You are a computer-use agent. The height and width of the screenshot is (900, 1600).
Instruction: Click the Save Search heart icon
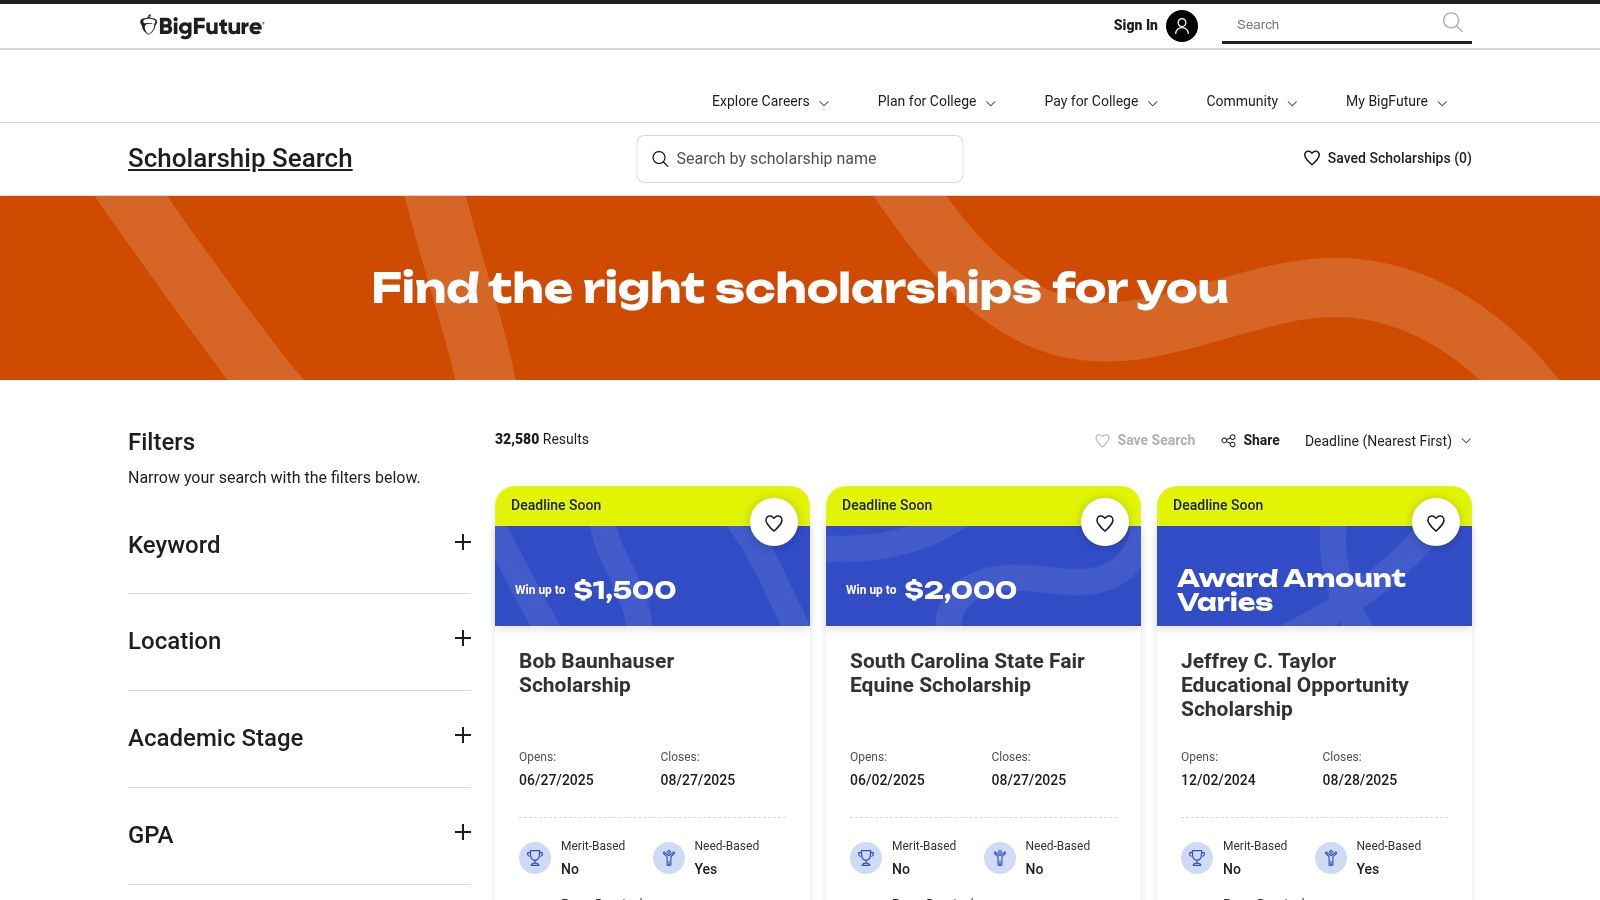point(1102,440)
